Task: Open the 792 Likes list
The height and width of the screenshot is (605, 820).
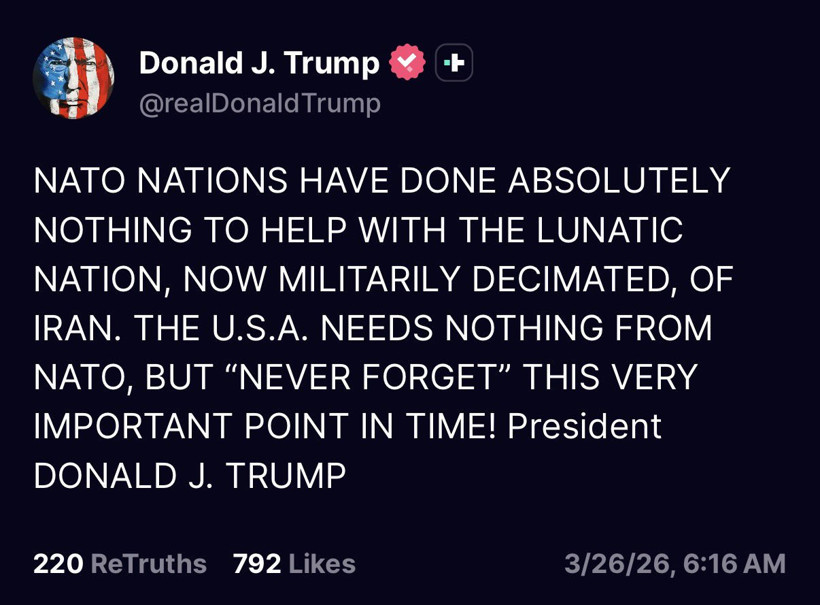Action: tap(294, 563)
